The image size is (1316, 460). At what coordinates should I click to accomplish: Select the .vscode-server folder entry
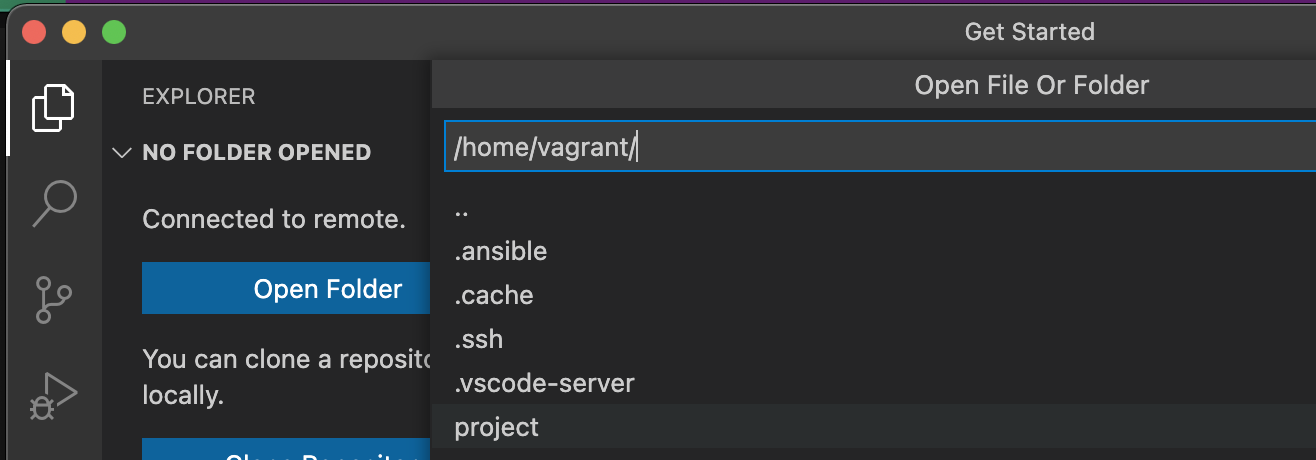pos(880,383)
